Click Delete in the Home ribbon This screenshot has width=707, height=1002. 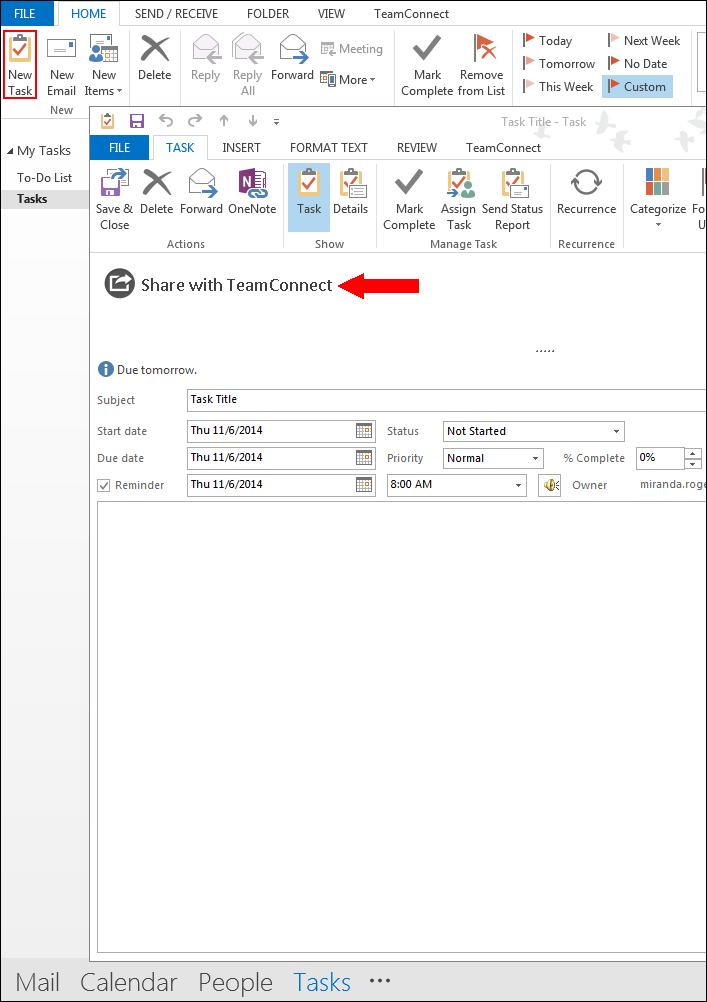(155, 59)
